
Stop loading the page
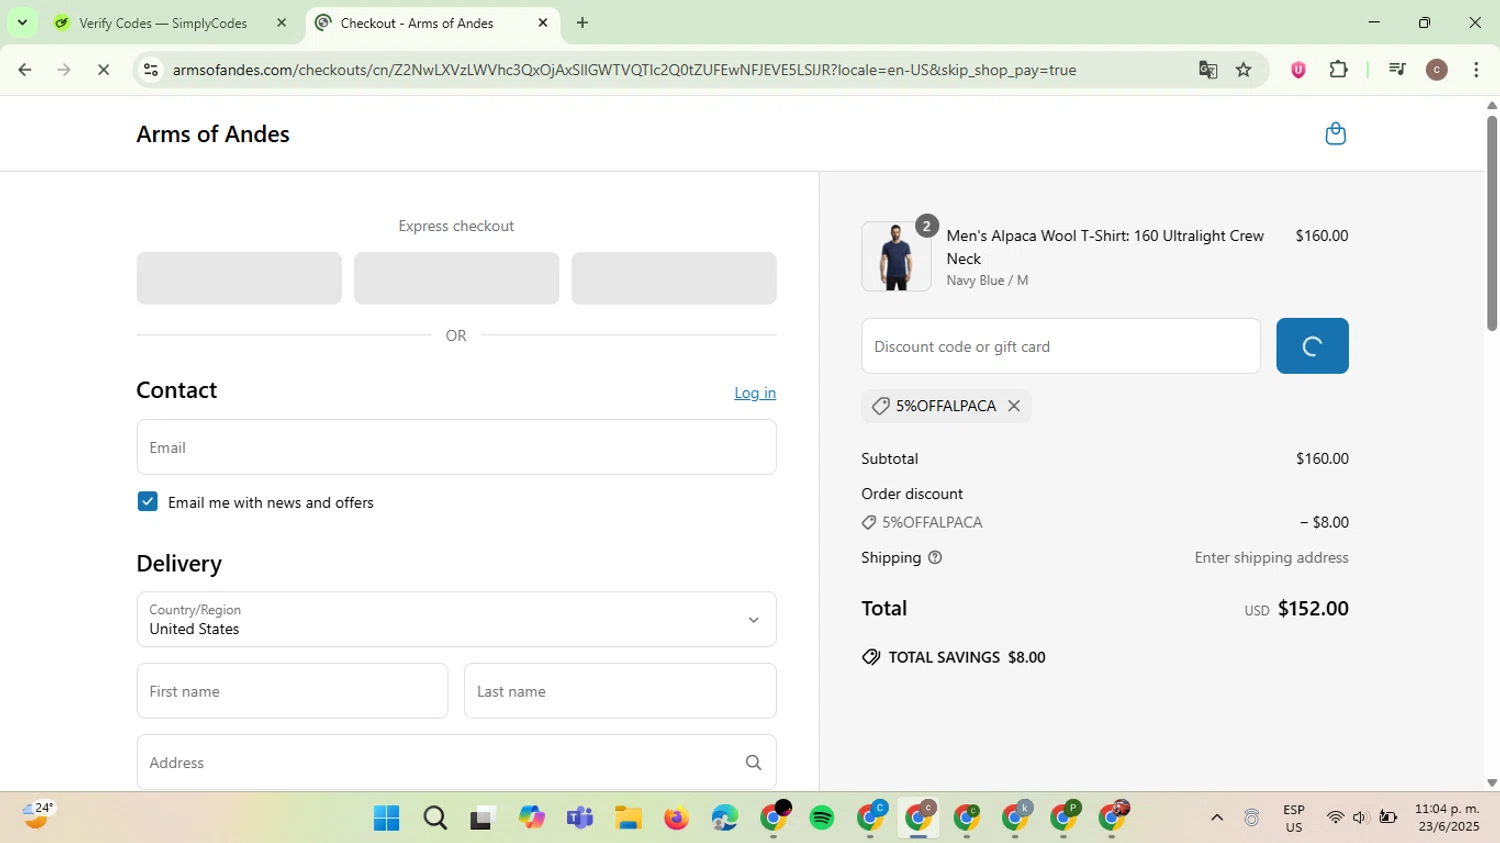[x=103, y=70]
